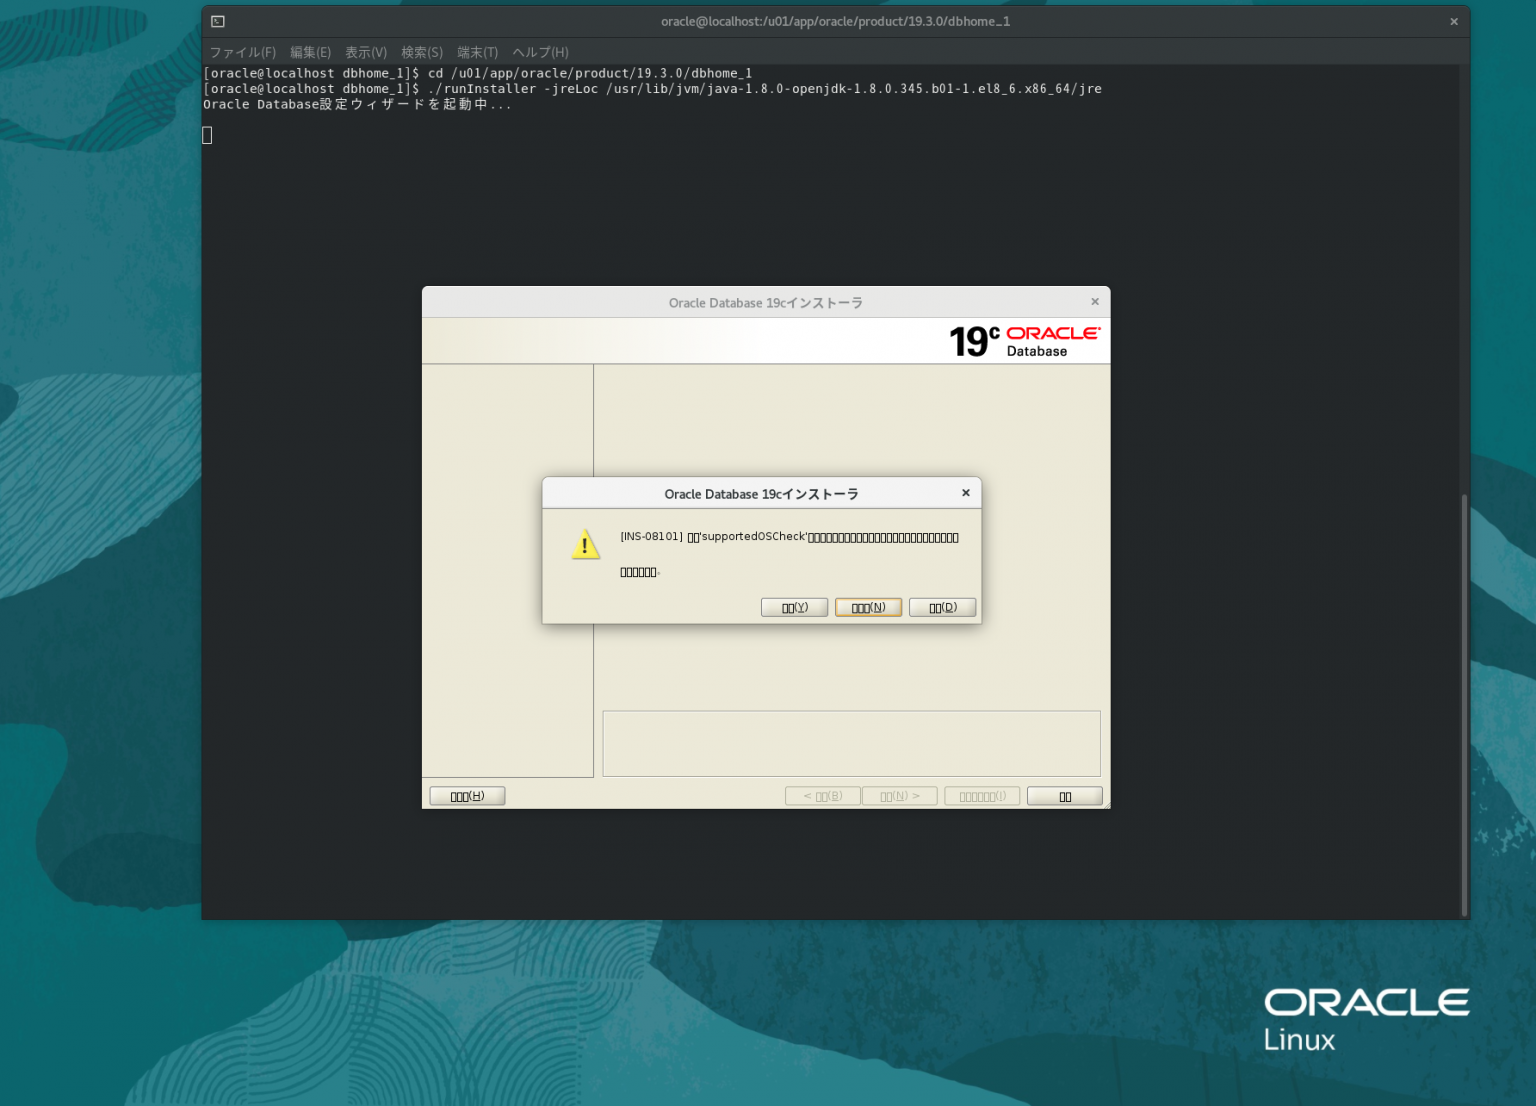Open the ヘルプ(H) menu in the terminal menu bar
The height and width of the screenshot is (1106, 1536).
[539, 52]
